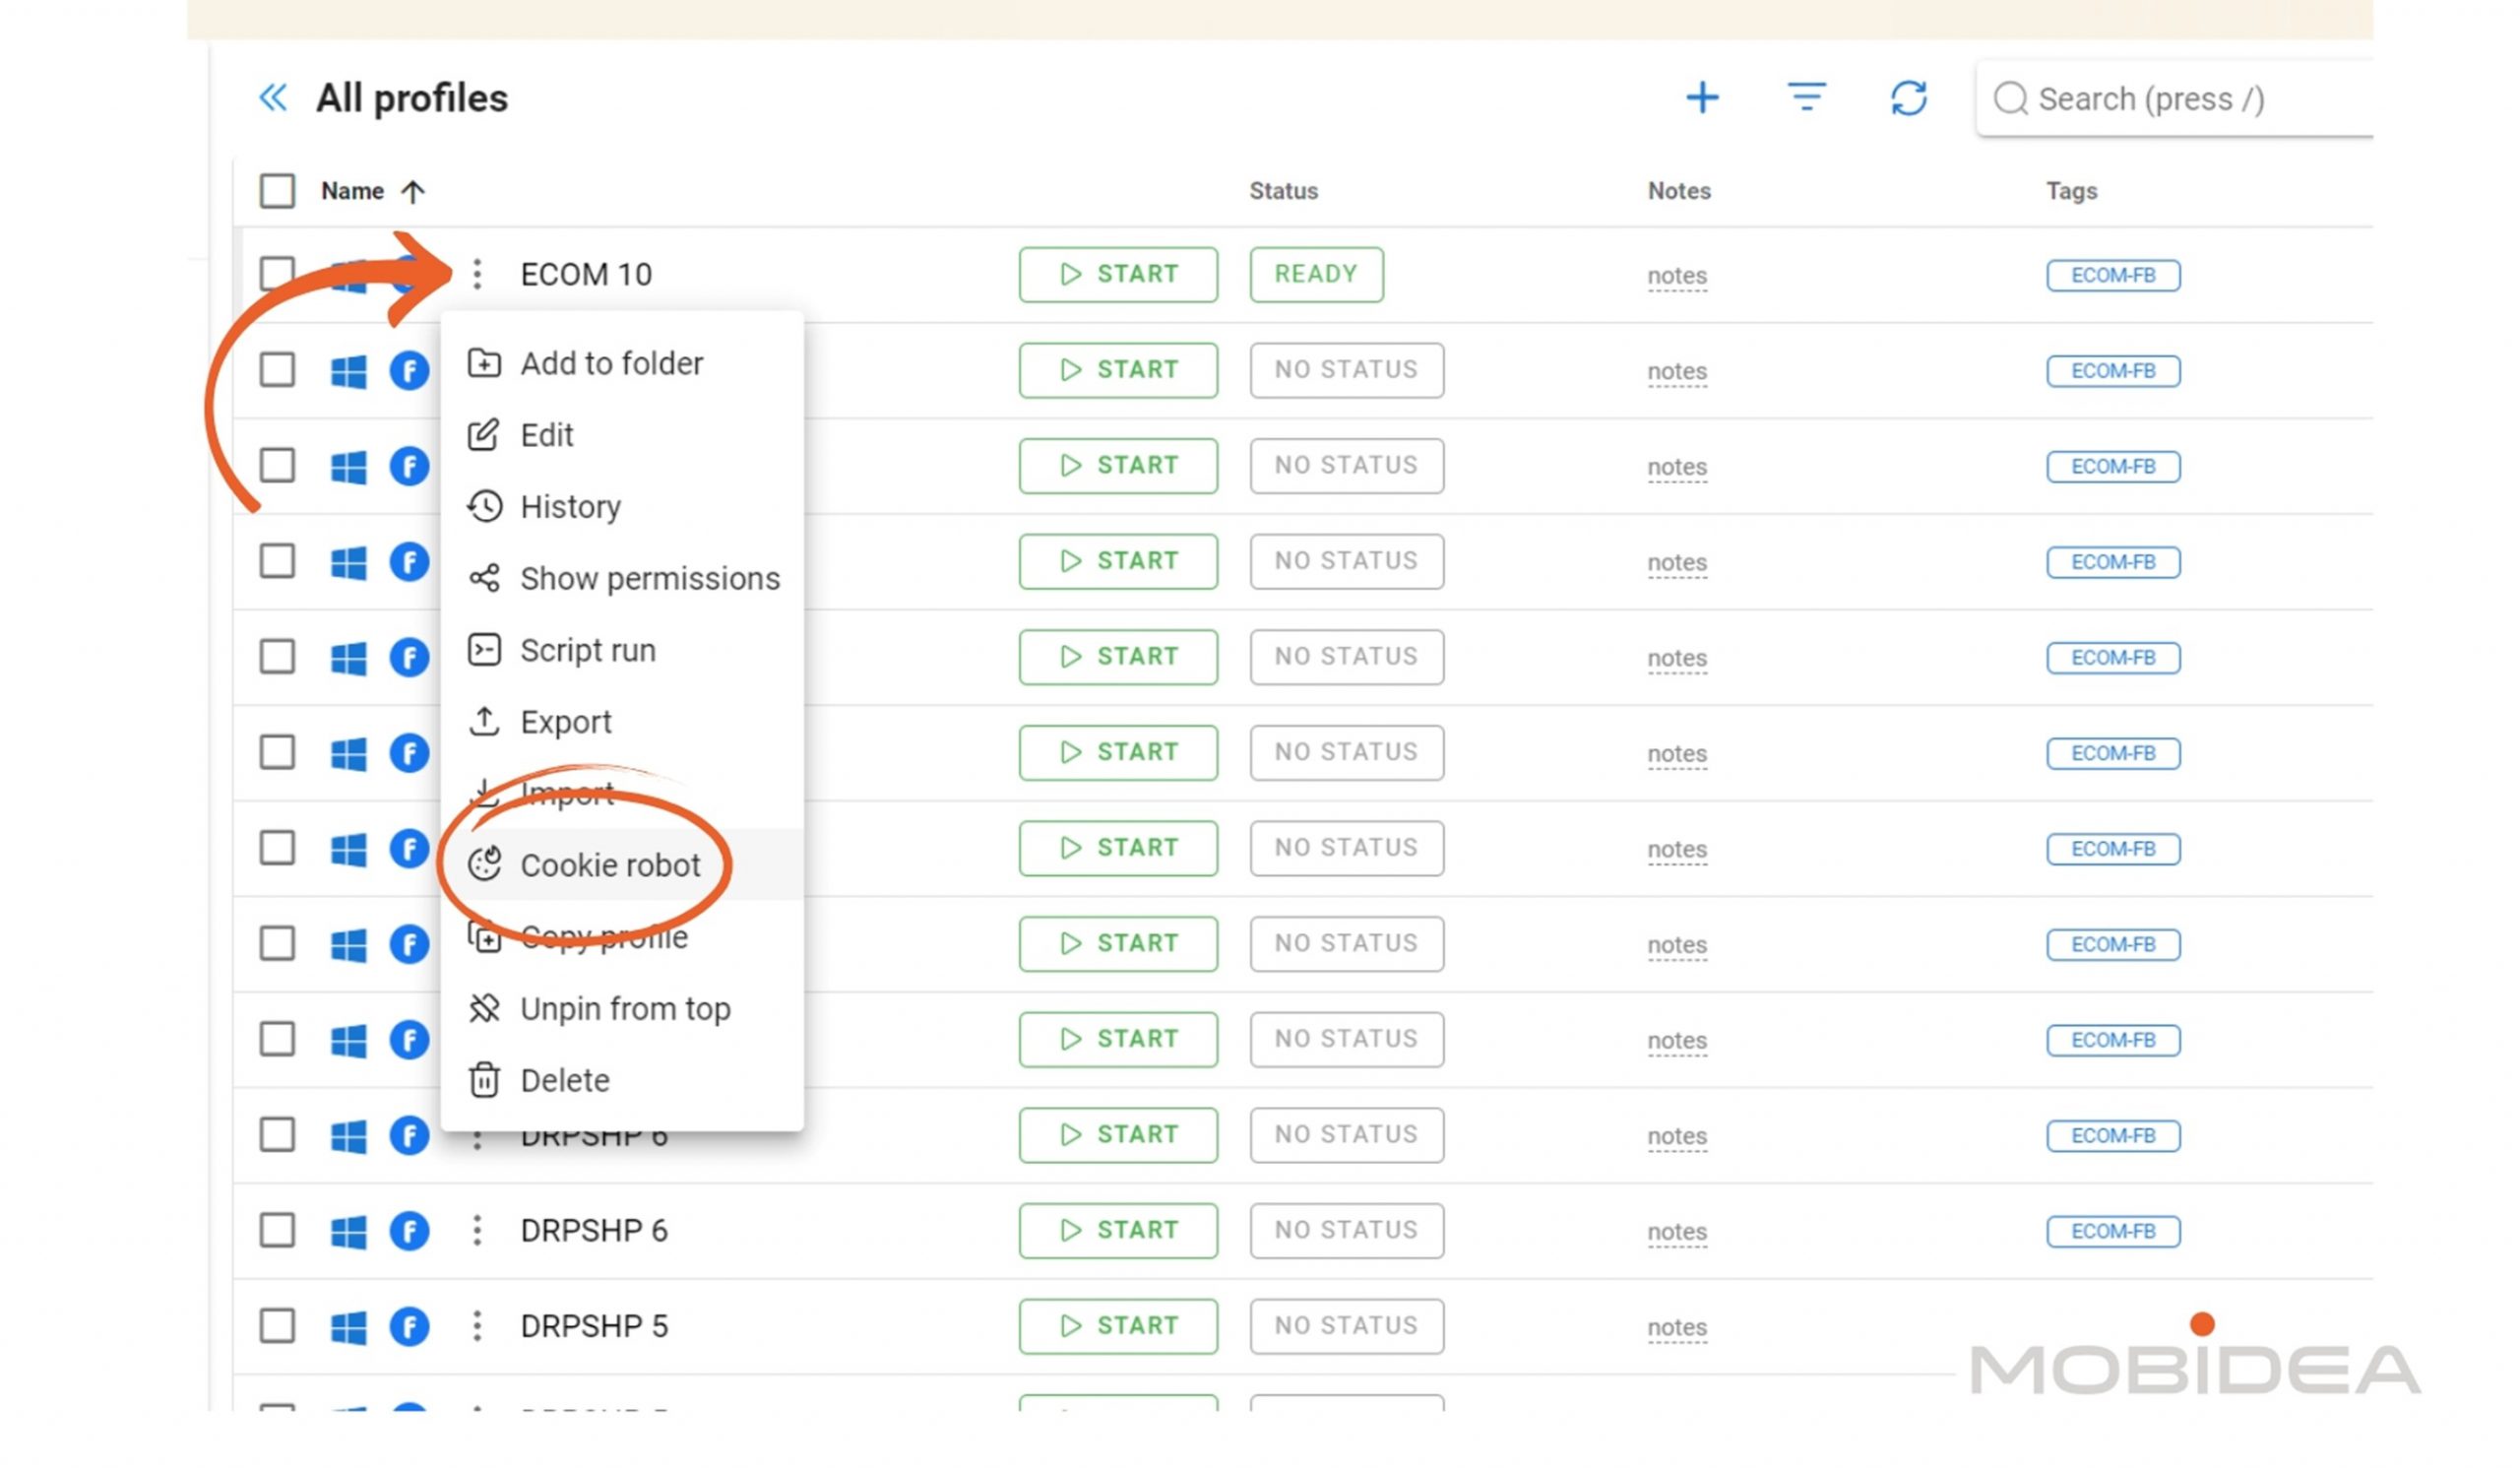
Task: Click the ECOM-FB tag on ECOM 10
Action: point(2113,275)
